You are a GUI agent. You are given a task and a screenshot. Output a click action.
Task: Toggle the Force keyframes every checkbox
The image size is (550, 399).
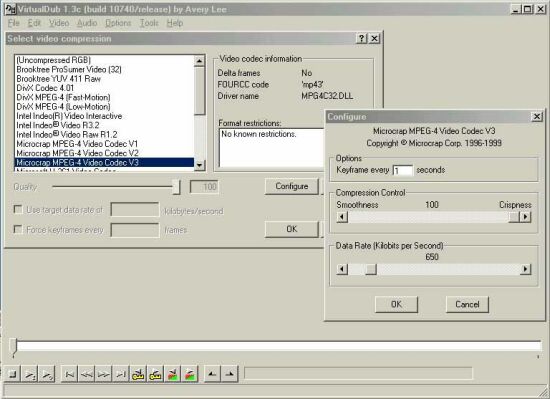(x=18, y=229)
